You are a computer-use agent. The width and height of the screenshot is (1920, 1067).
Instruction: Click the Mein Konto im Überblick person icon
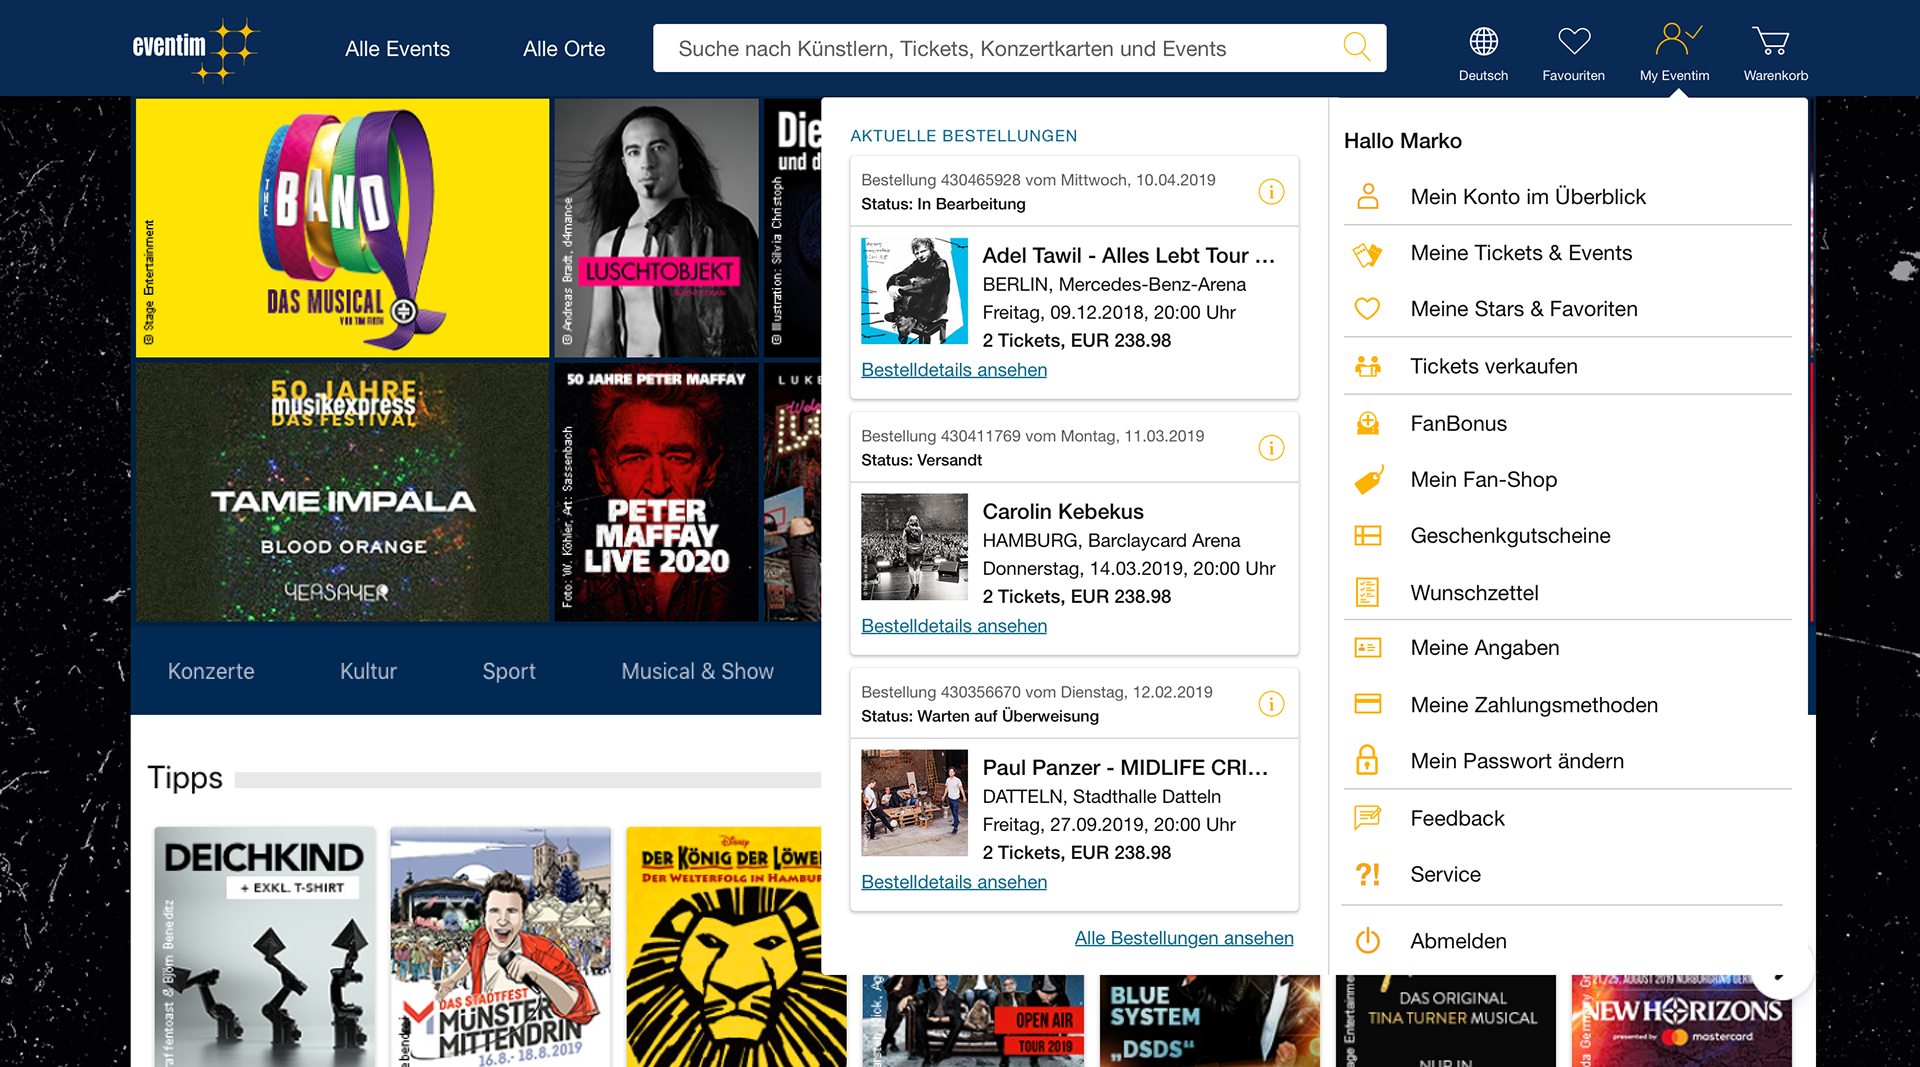click(1367, 196)
